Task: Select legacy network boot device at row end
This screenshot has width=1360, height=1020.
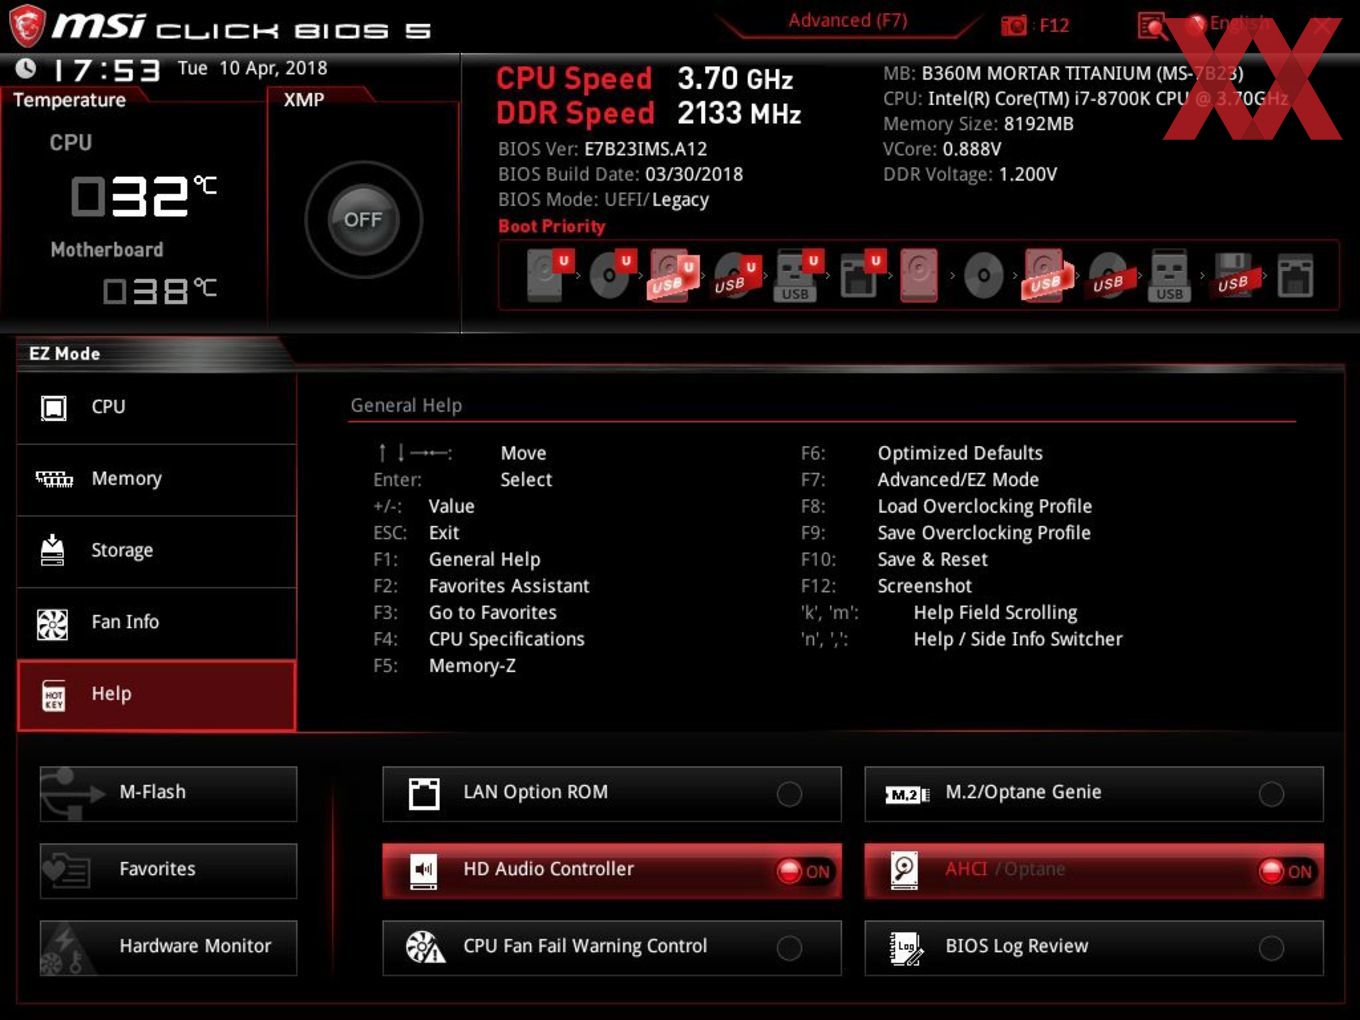Action: (1295, 275)
